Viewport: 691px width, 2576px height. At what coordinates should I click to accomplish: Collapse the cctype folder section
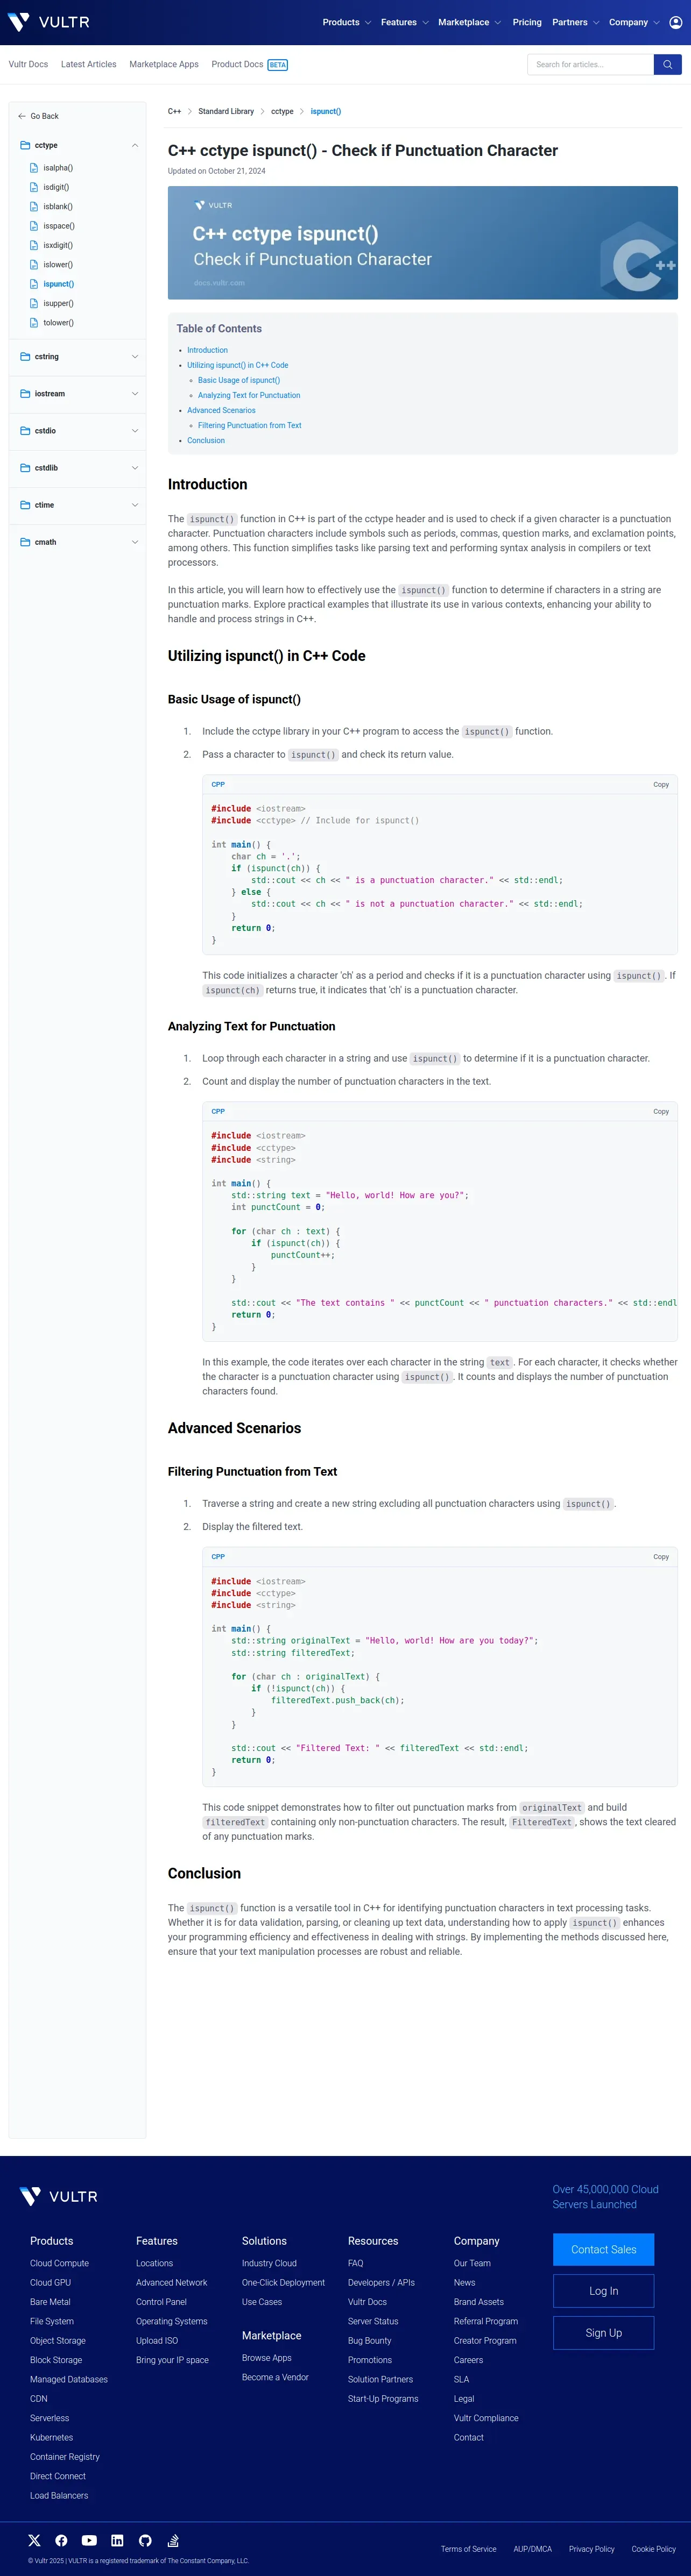click(x=79, y=145)
